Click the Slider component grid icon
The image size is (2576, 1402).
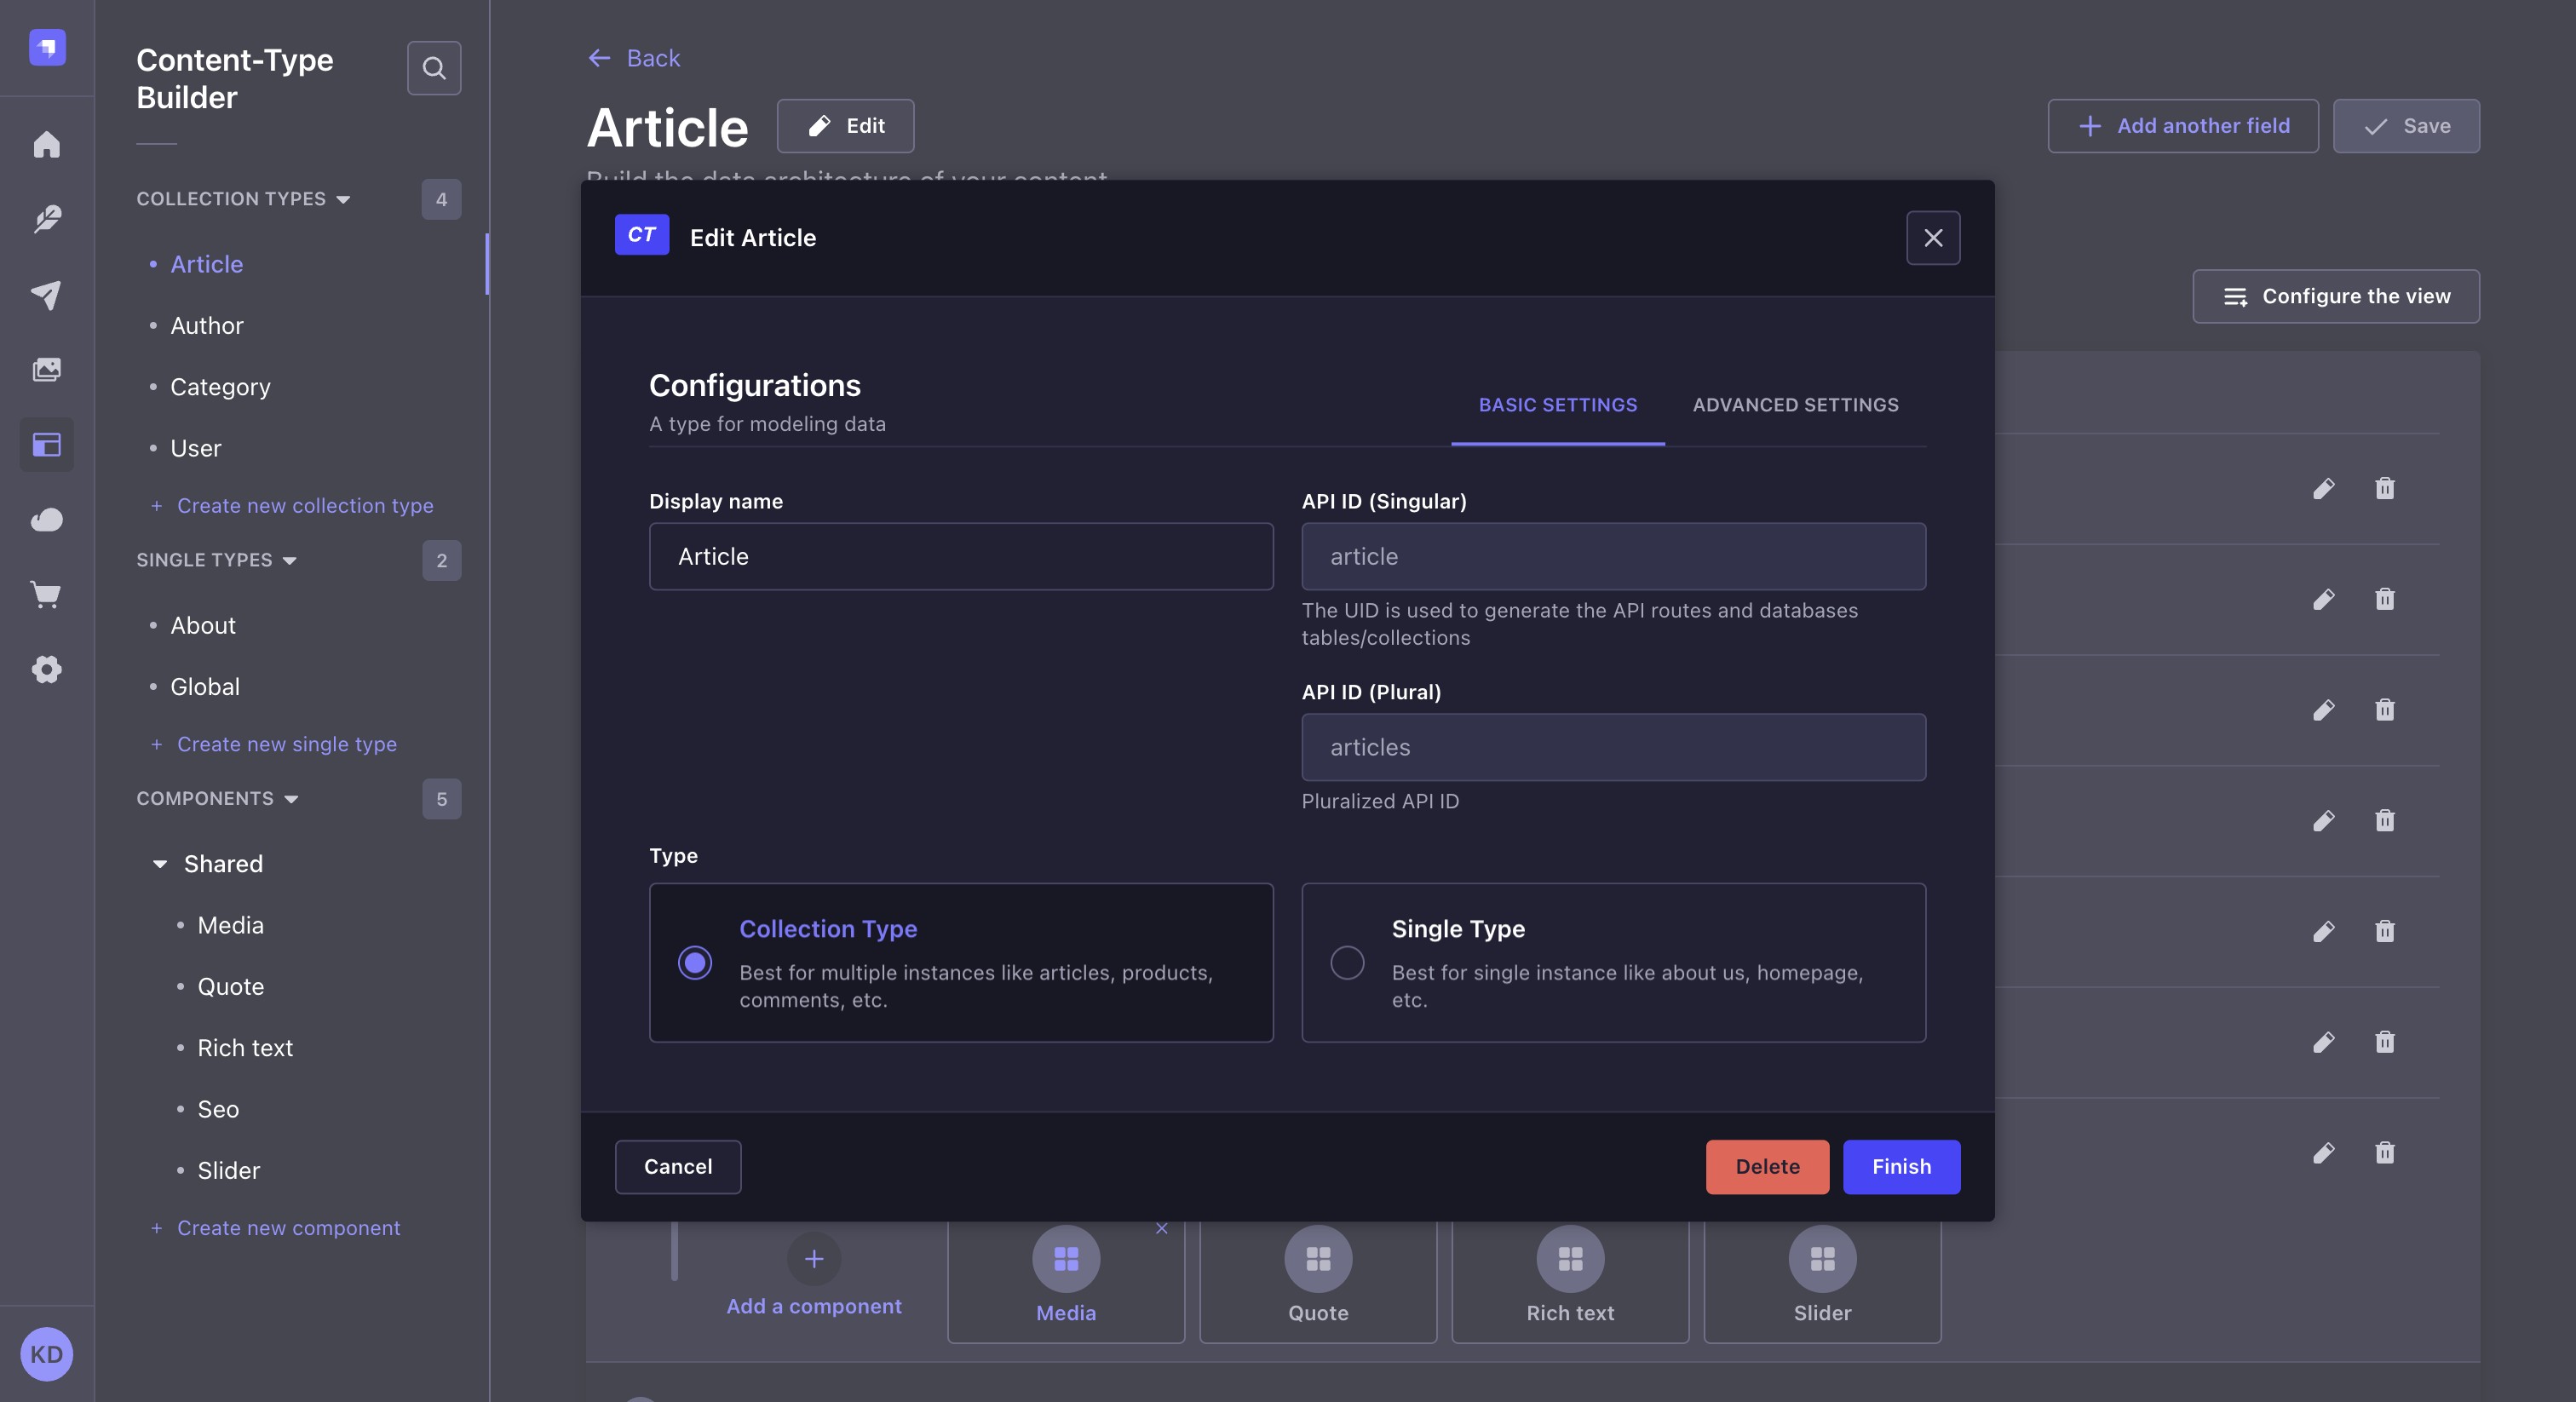point(1822,1259)
